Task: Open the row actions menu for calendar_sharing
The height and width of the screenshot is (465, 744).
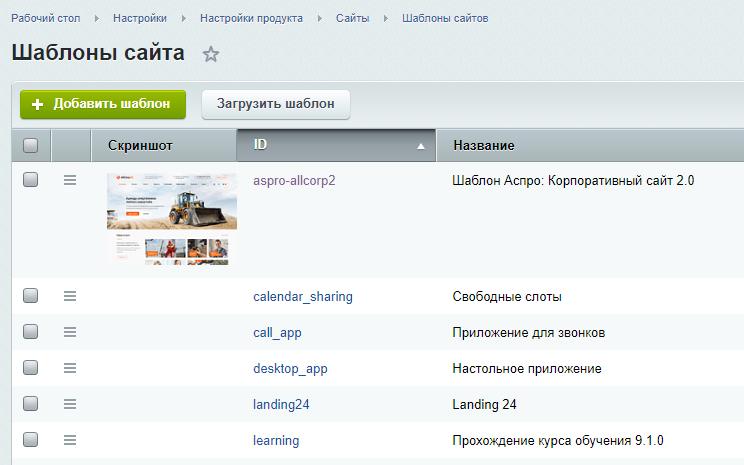Action: 70,296
